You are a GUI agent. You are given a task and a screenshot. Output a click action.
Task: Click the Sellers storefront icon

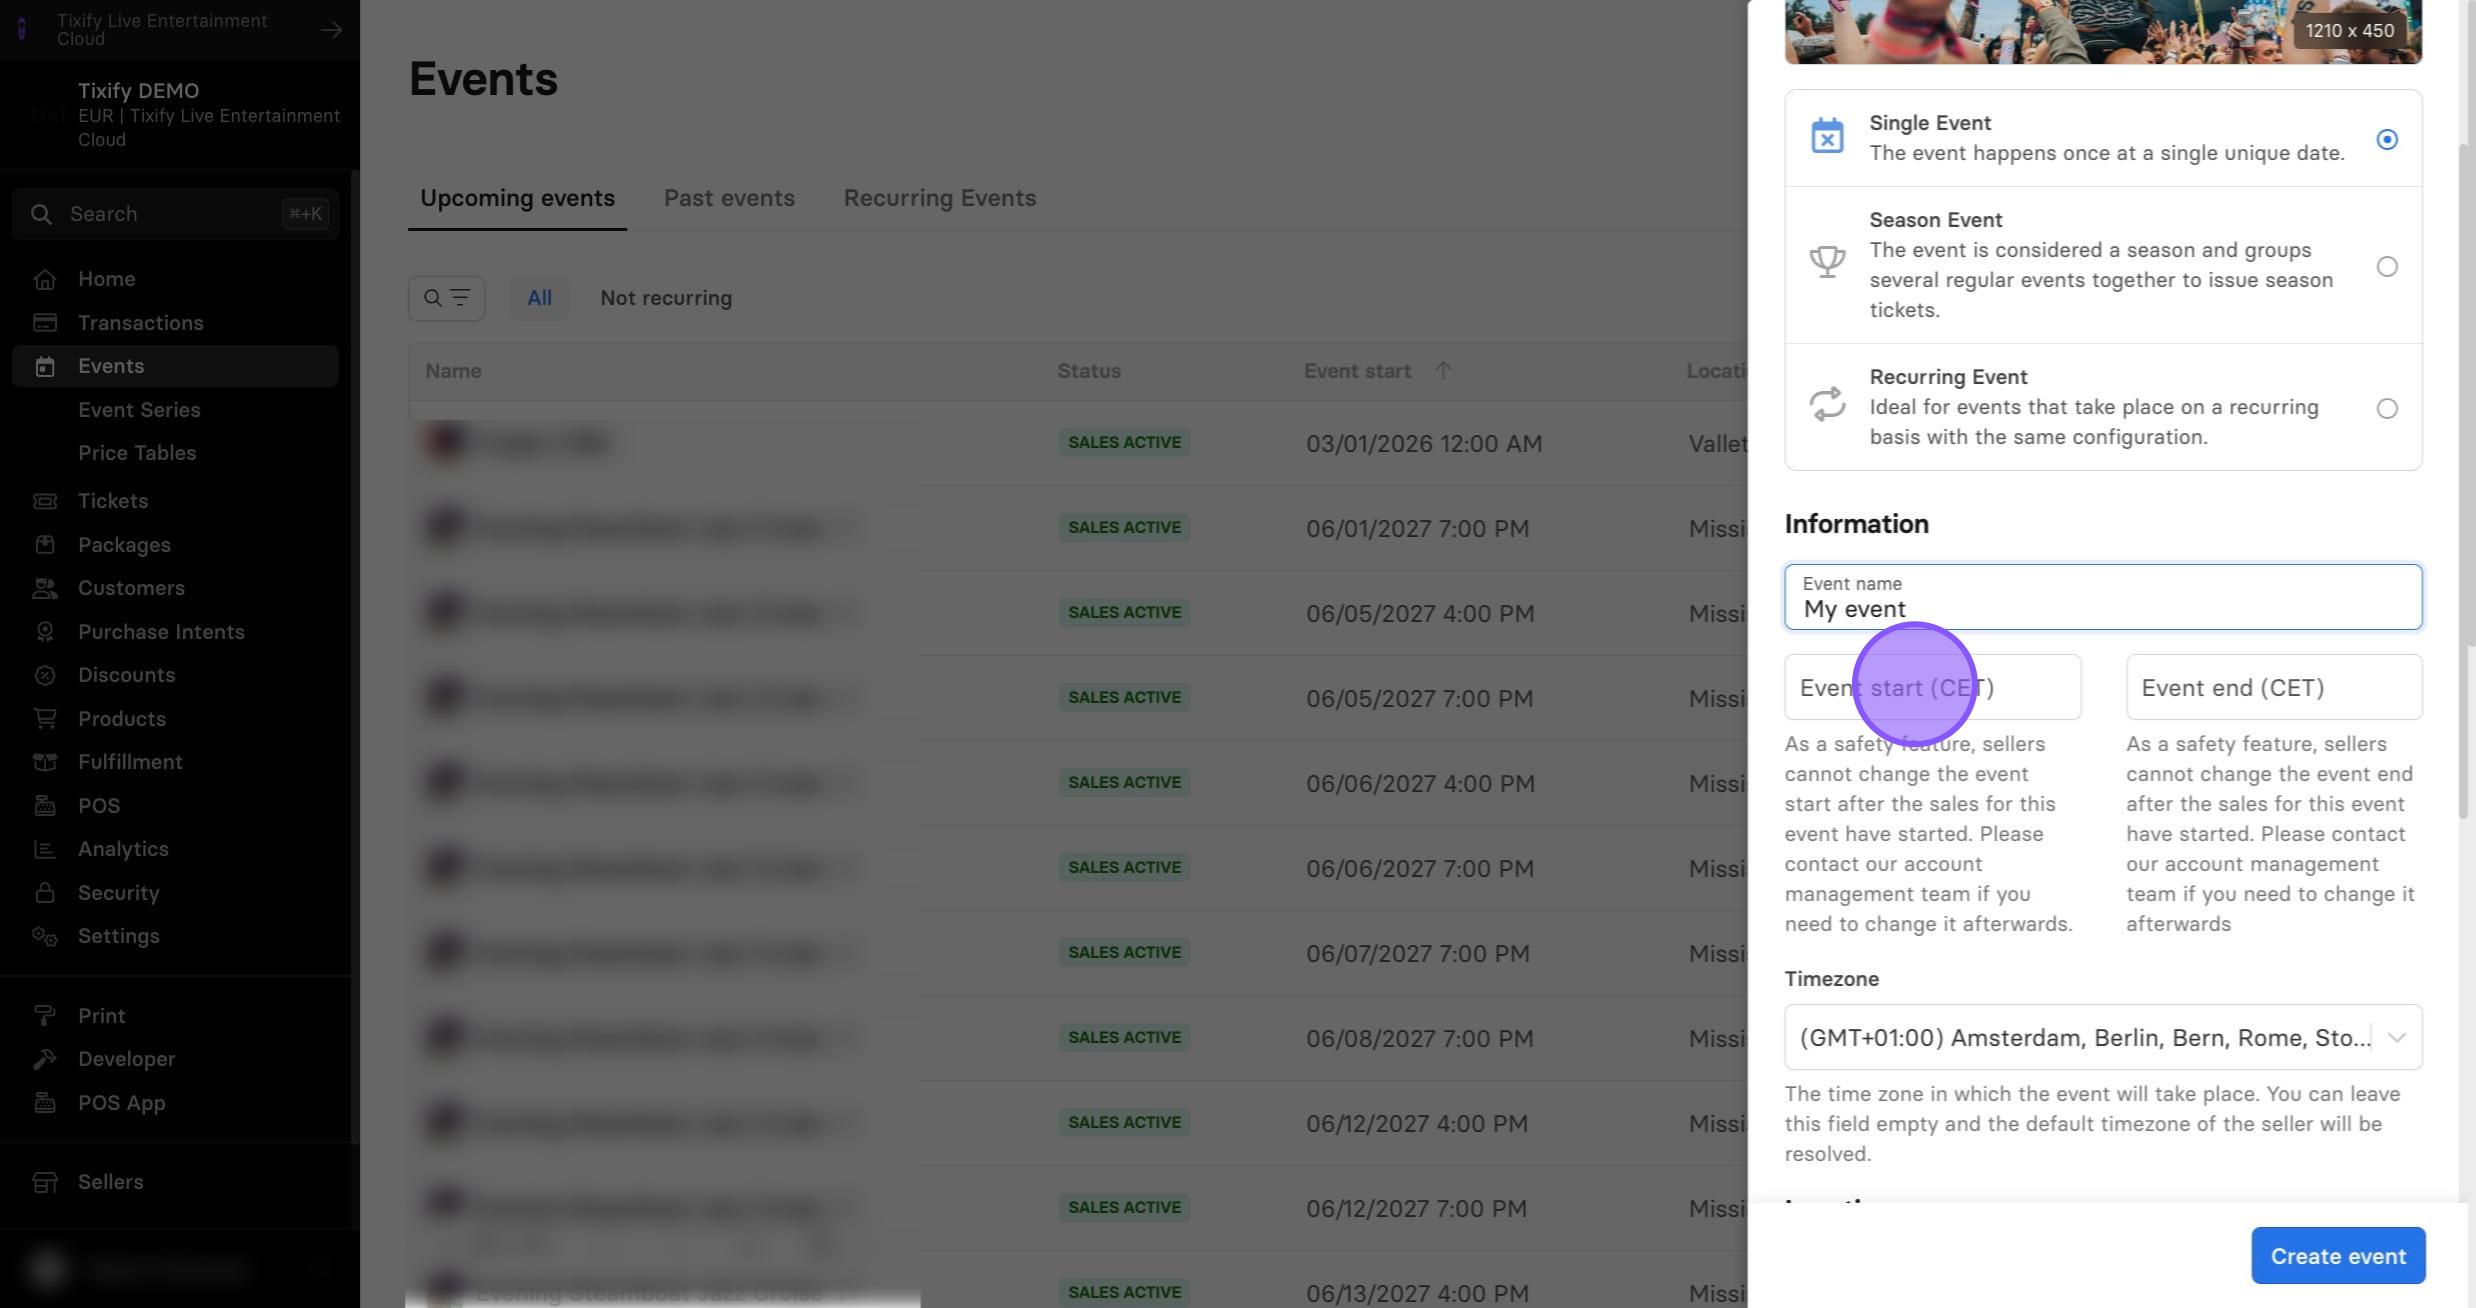coord(44,1182)
